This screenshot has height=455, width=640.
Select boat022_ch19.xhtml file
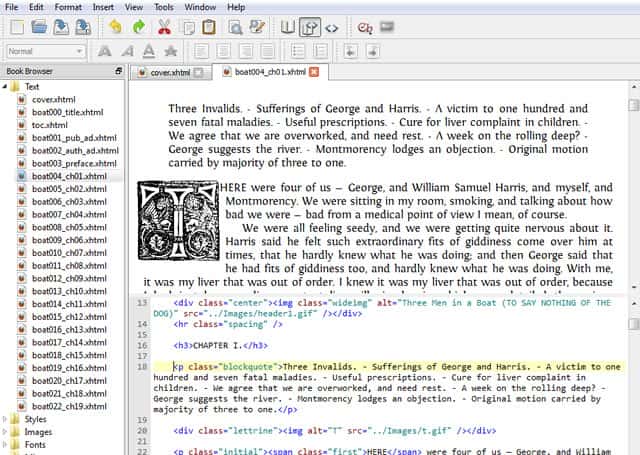coord(69,406)
